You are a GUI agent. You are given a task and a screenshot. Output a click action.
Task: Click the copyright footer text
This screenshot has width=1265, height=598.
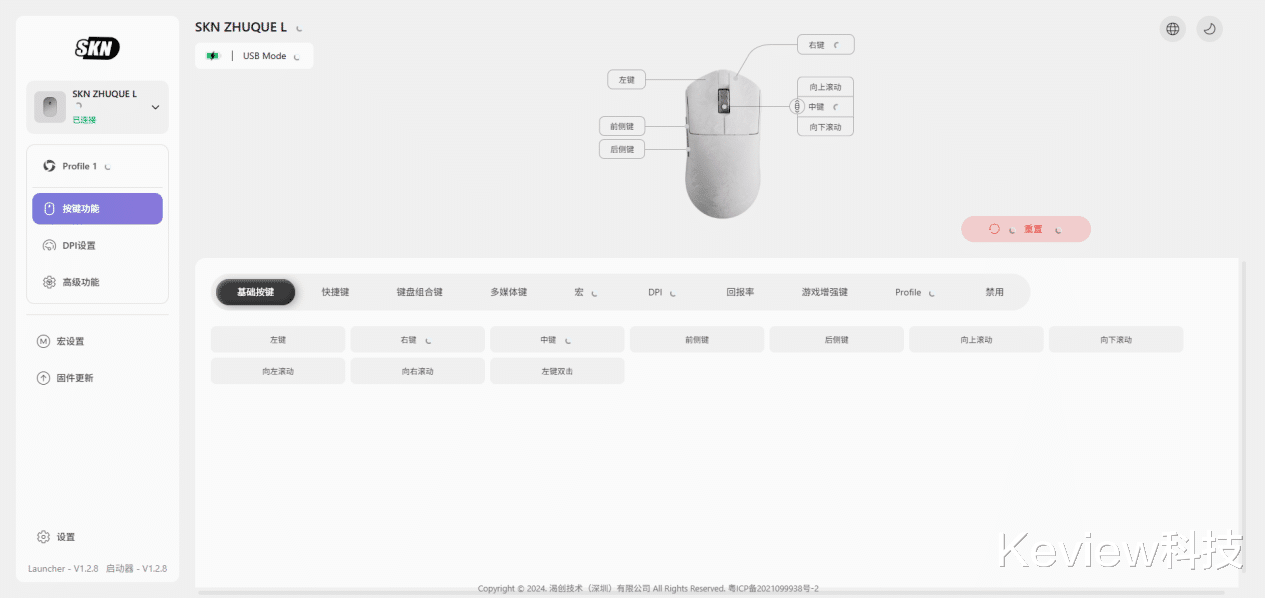tap(648, 589)
